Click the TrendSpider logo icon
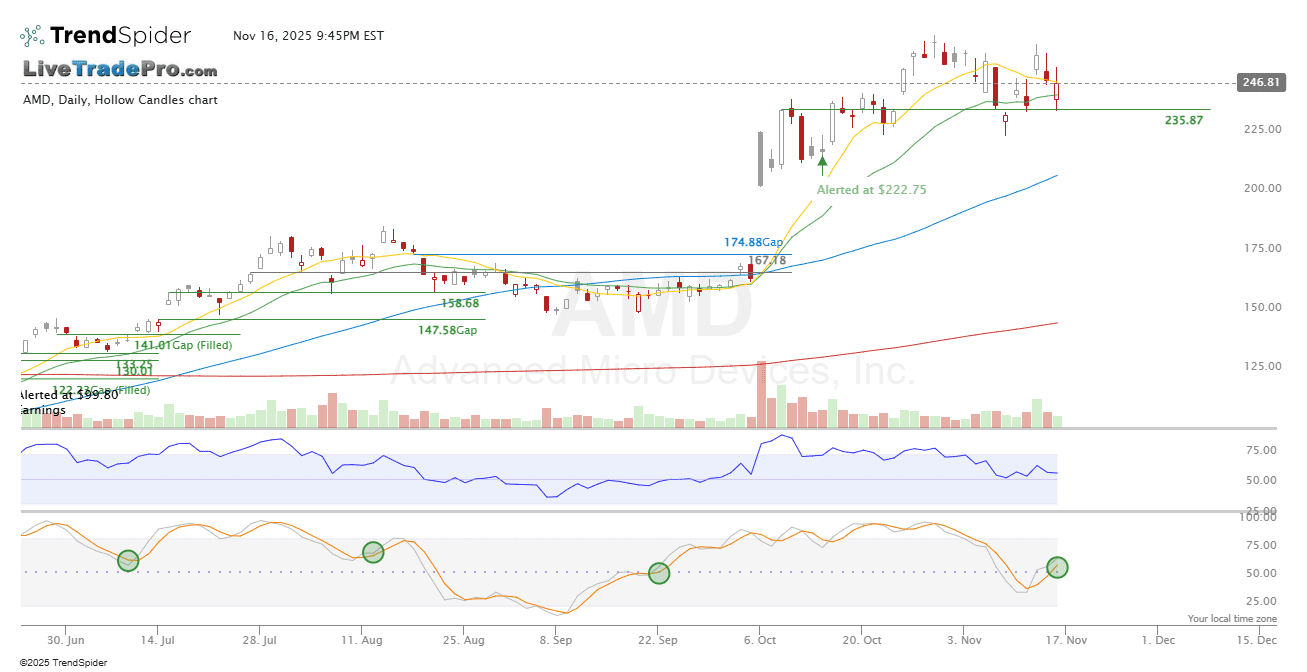This screenshot has height=672, width=1307. click(x=32, y=36)
